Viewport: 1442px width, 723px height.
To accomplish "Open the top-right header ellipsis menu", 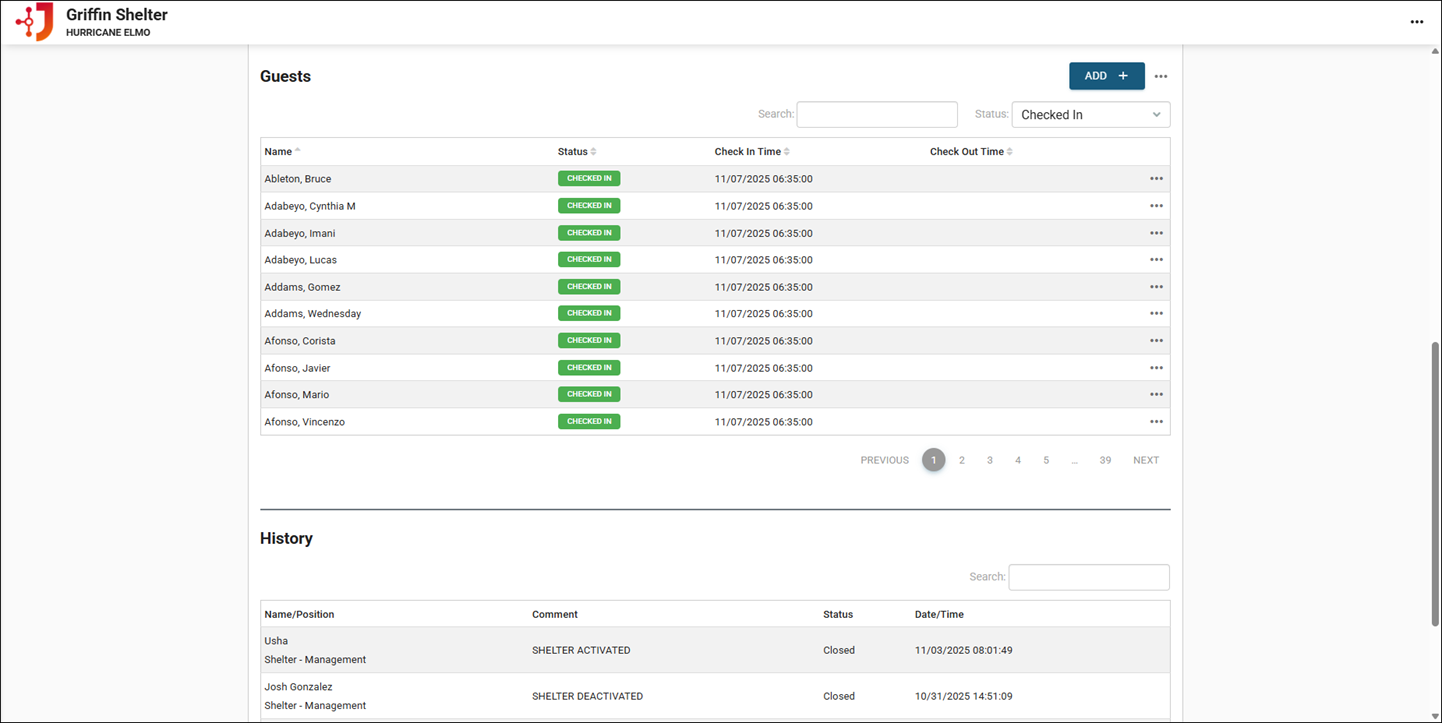I will (x=1416, y=22).
